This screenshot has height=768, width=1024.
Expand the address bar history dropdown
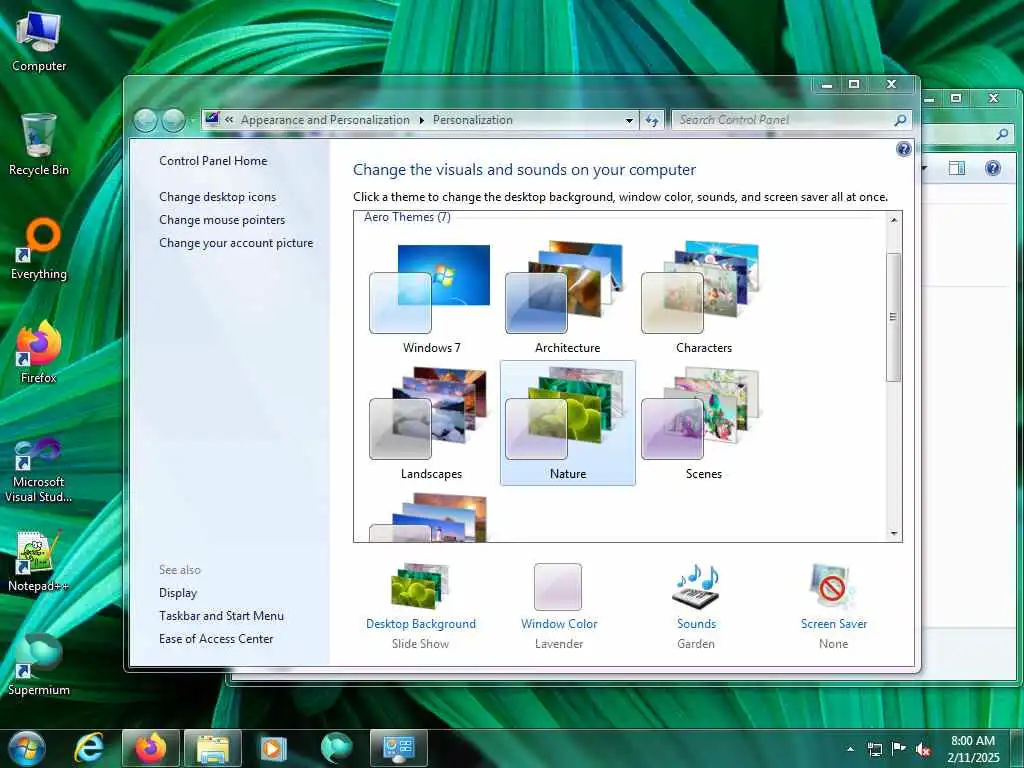[629, 120]
